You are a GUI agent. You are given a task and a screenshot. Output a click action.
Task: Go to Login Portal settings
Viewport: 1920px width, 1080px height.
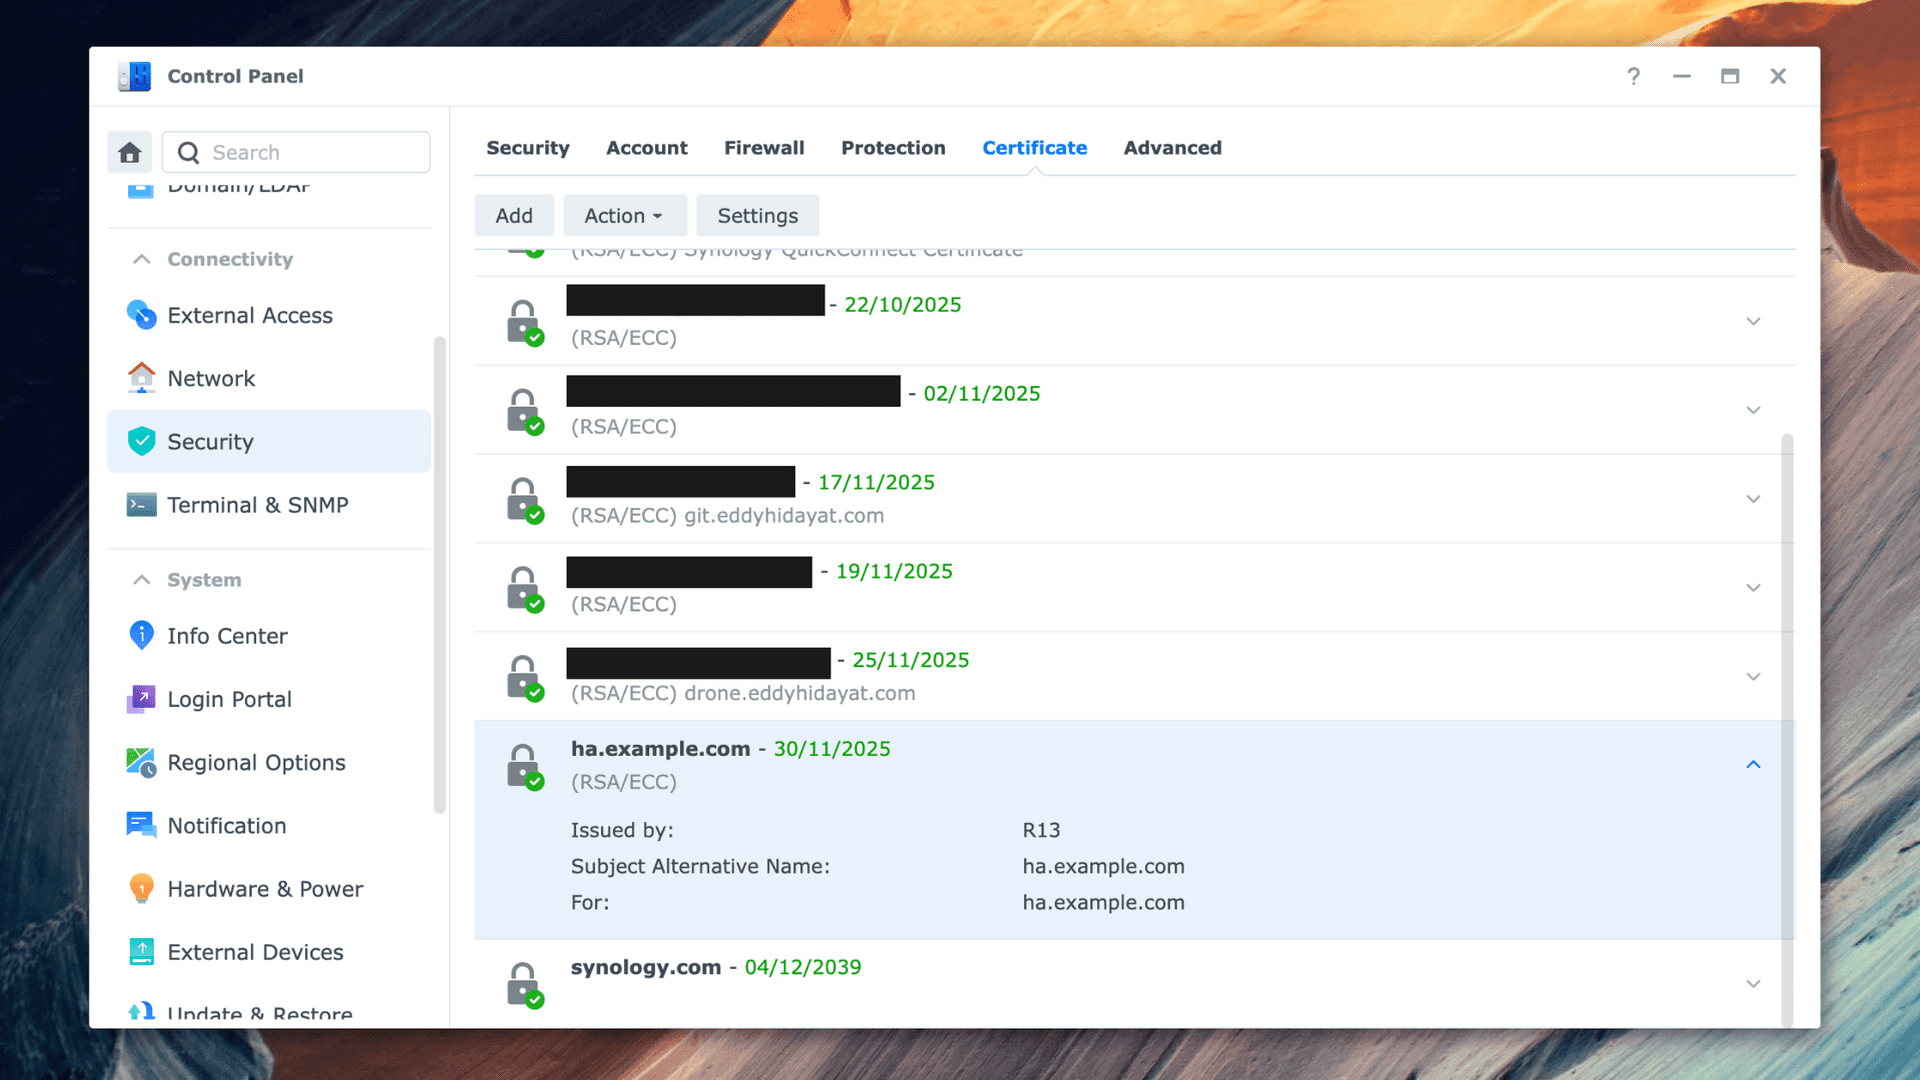[x=229, y=699]
